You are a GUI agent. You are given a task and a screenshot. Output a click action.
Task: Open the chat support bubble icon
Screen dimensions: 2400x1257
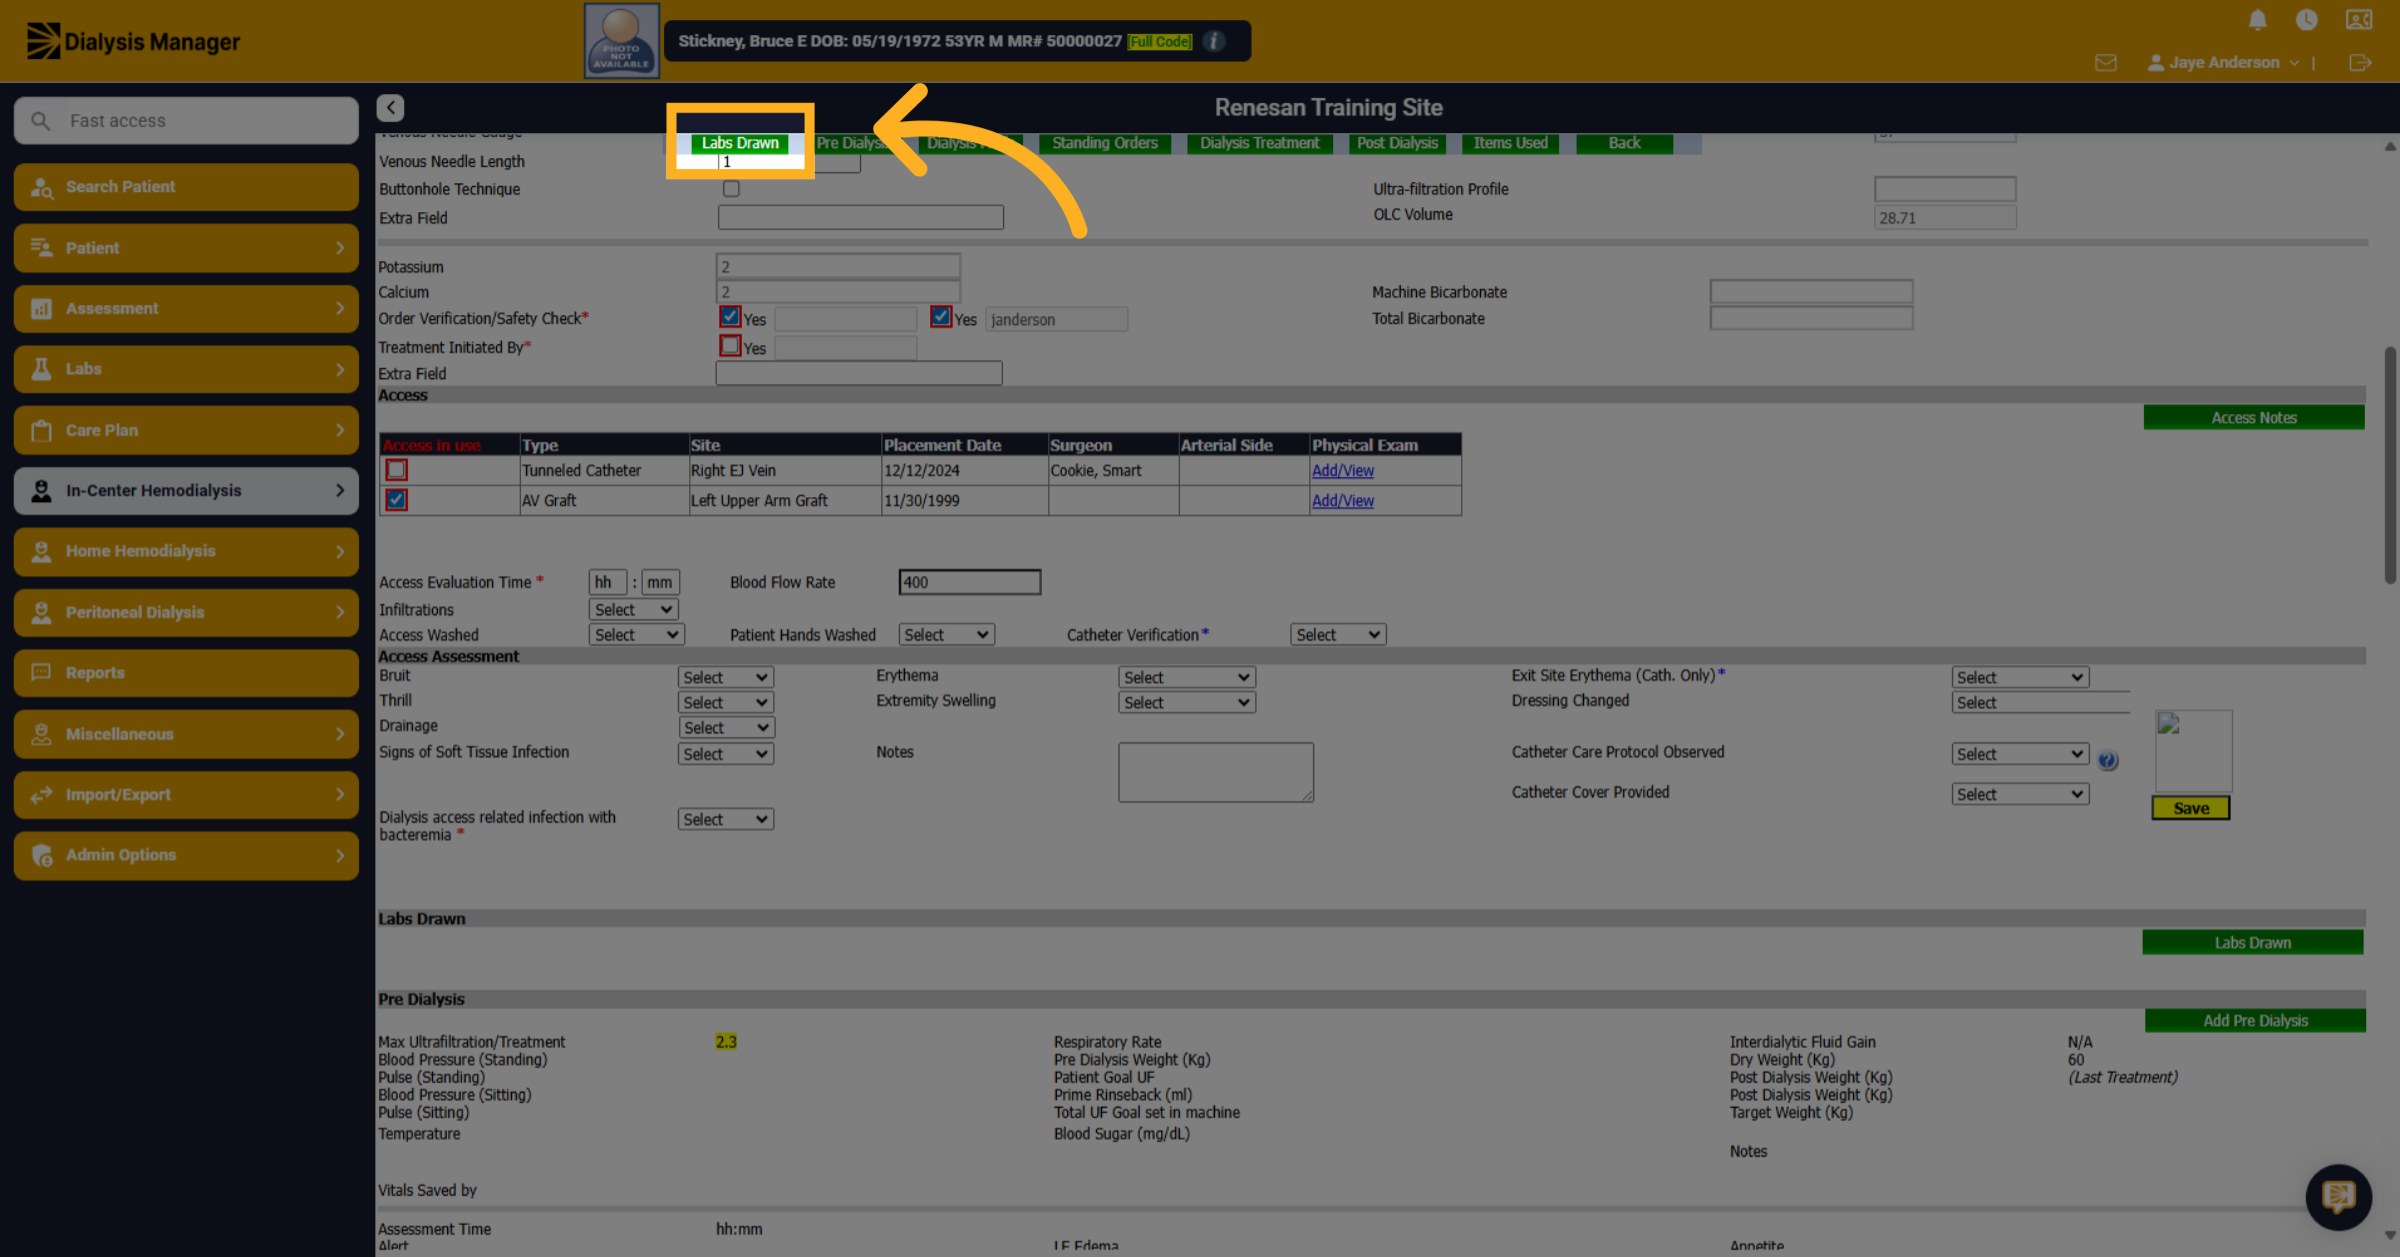point(2338,1196)
